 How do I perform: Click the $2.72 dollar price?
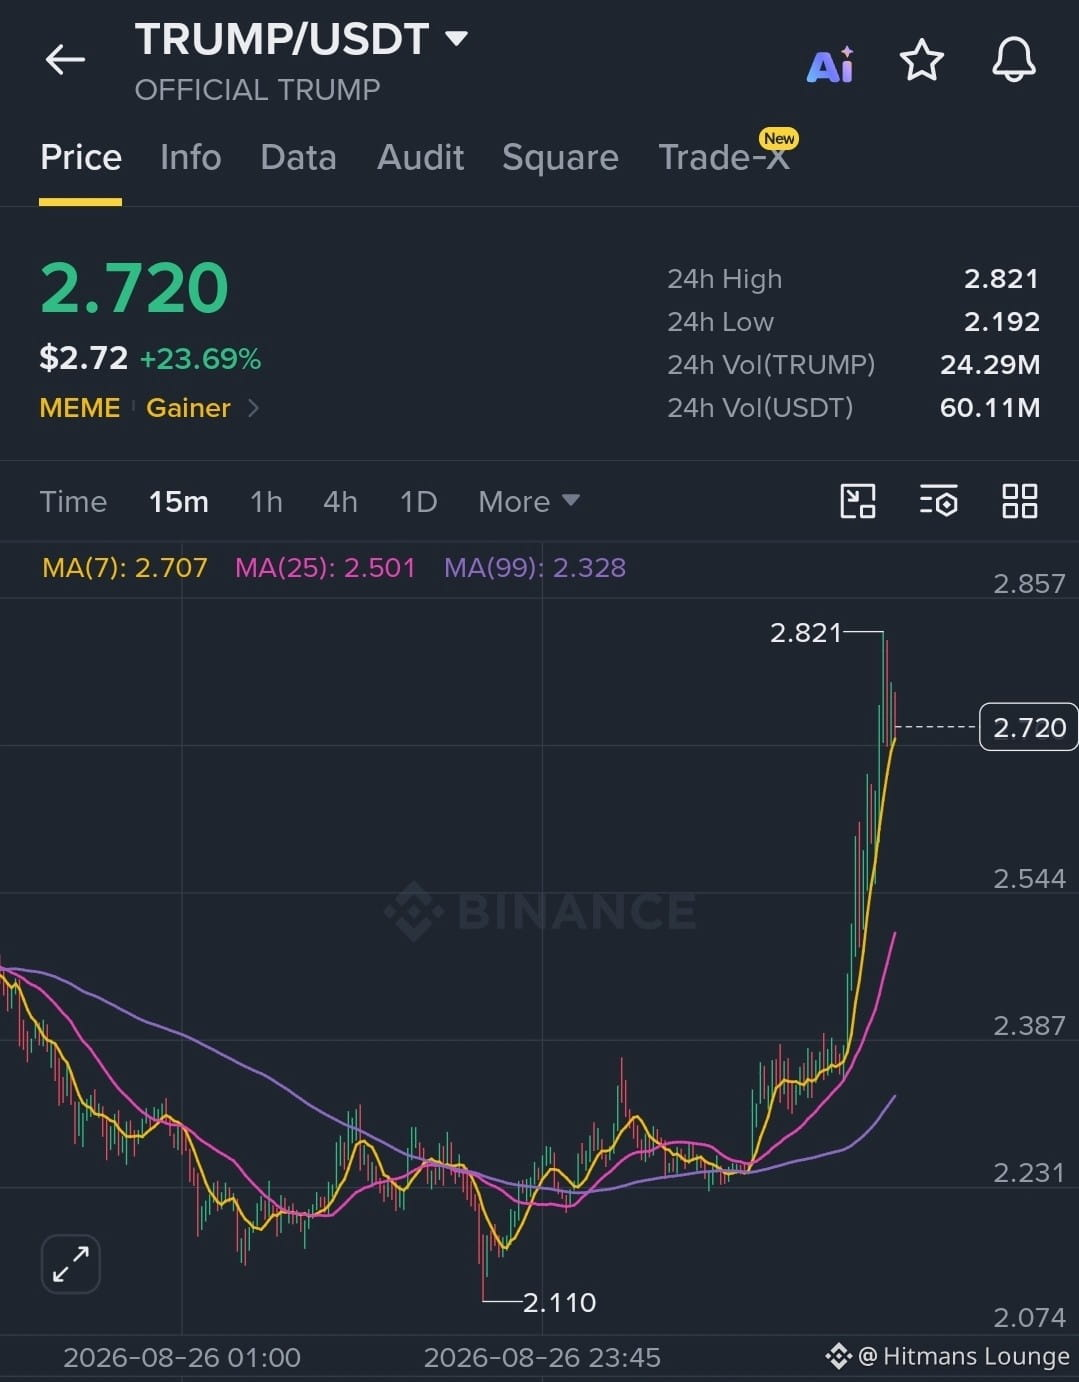84,358
